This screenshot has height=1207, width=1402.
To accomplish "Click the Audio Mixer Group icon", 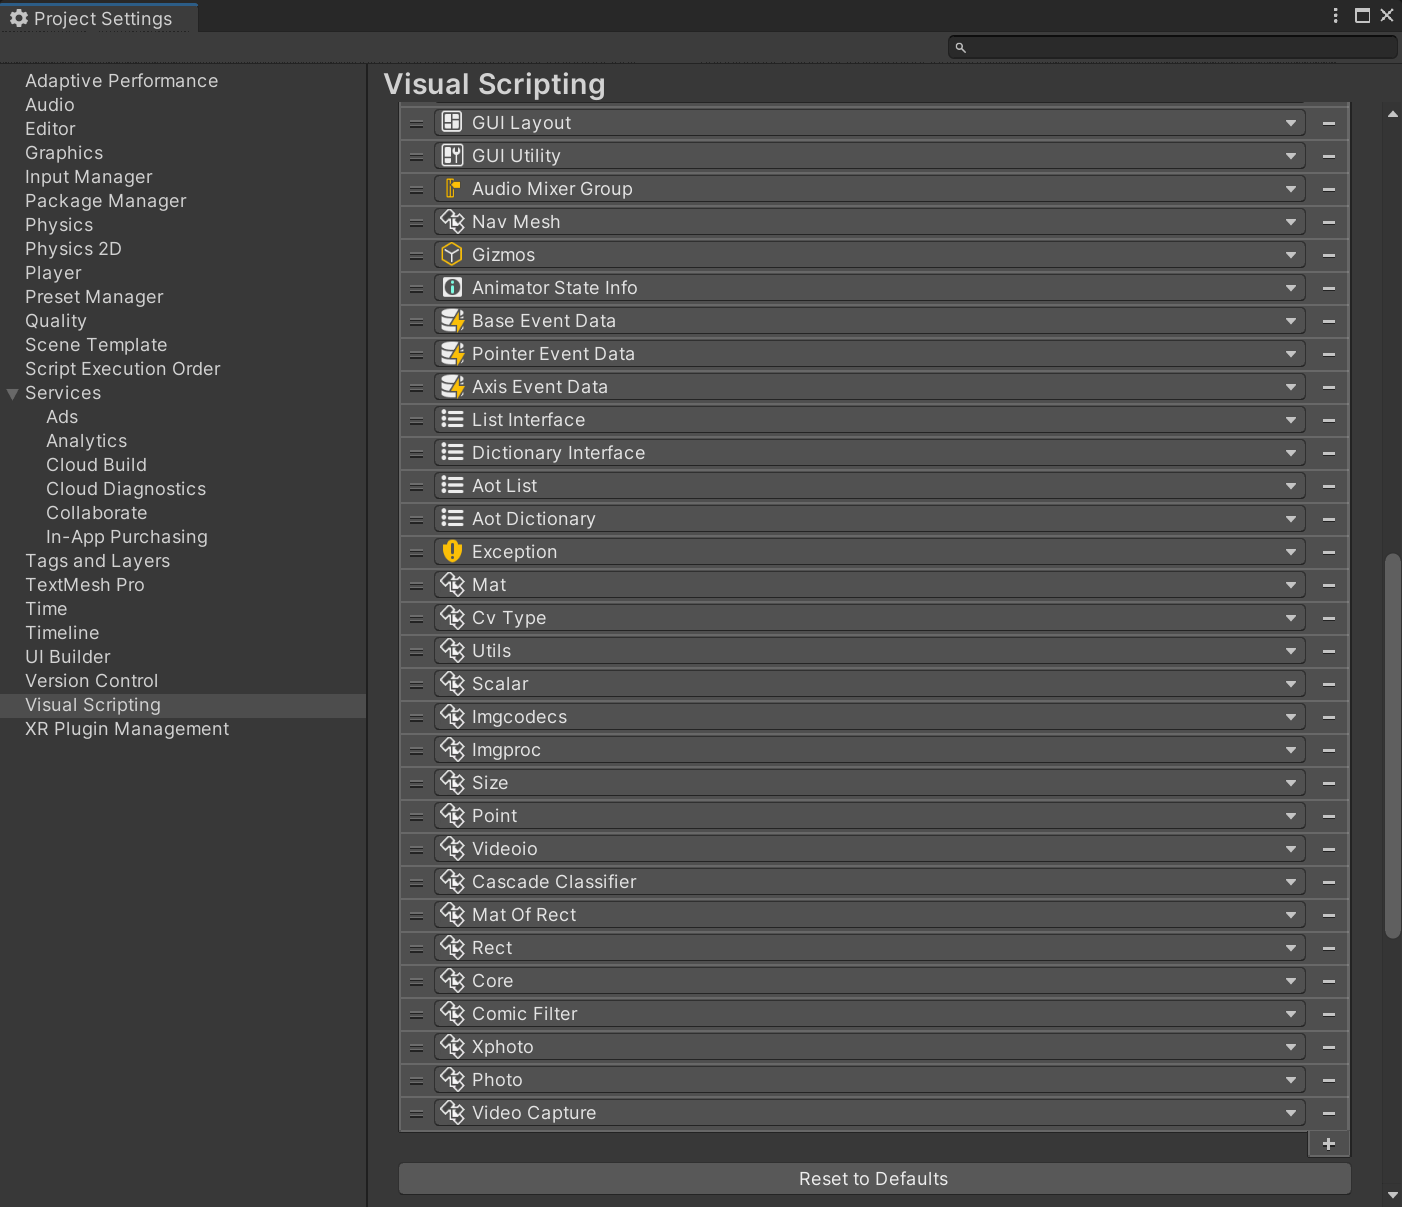I will coord(452,188).
